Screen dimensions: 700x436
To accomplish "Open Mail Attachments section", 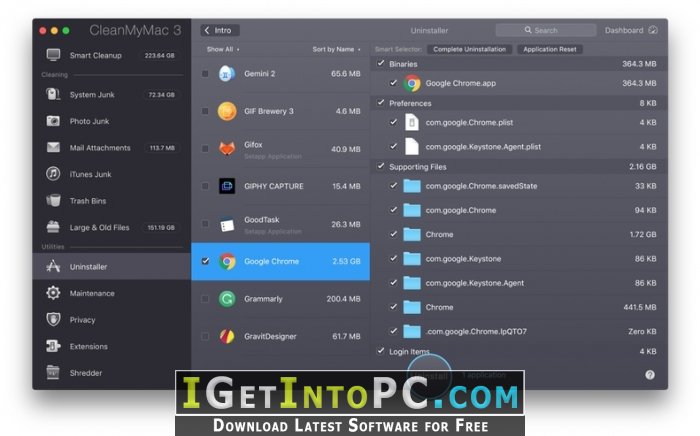I will 112,147.
